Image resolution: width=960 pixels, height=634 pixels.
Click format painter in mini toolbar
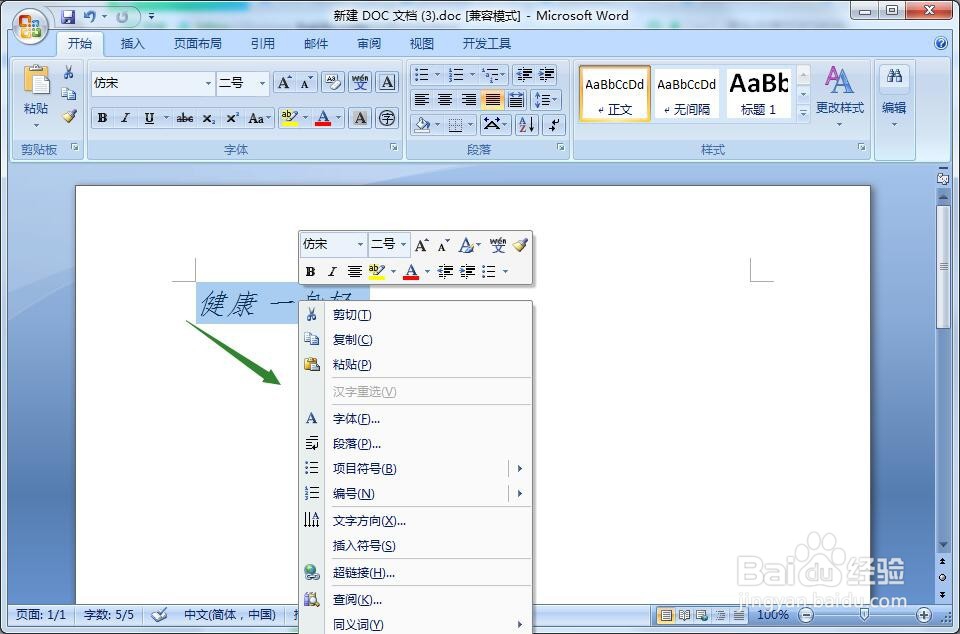520,245
